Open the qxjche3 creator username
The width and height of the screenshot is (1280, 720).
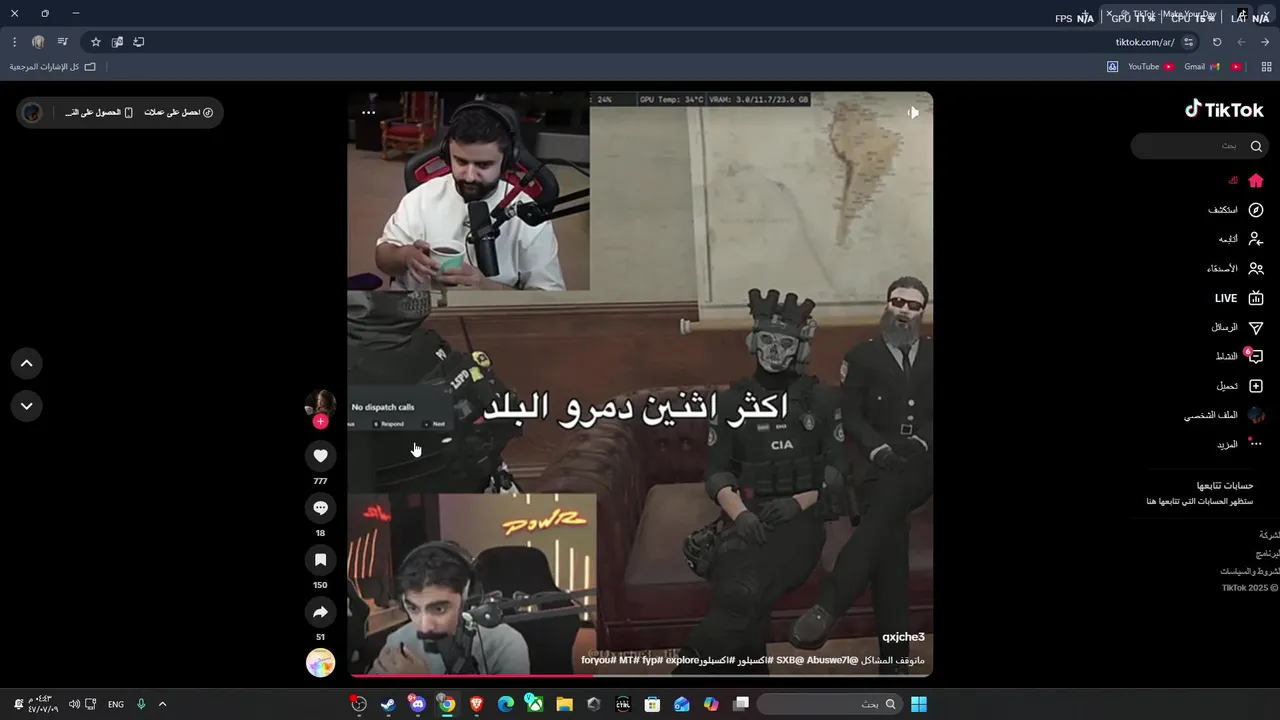[x=903, y=637]
